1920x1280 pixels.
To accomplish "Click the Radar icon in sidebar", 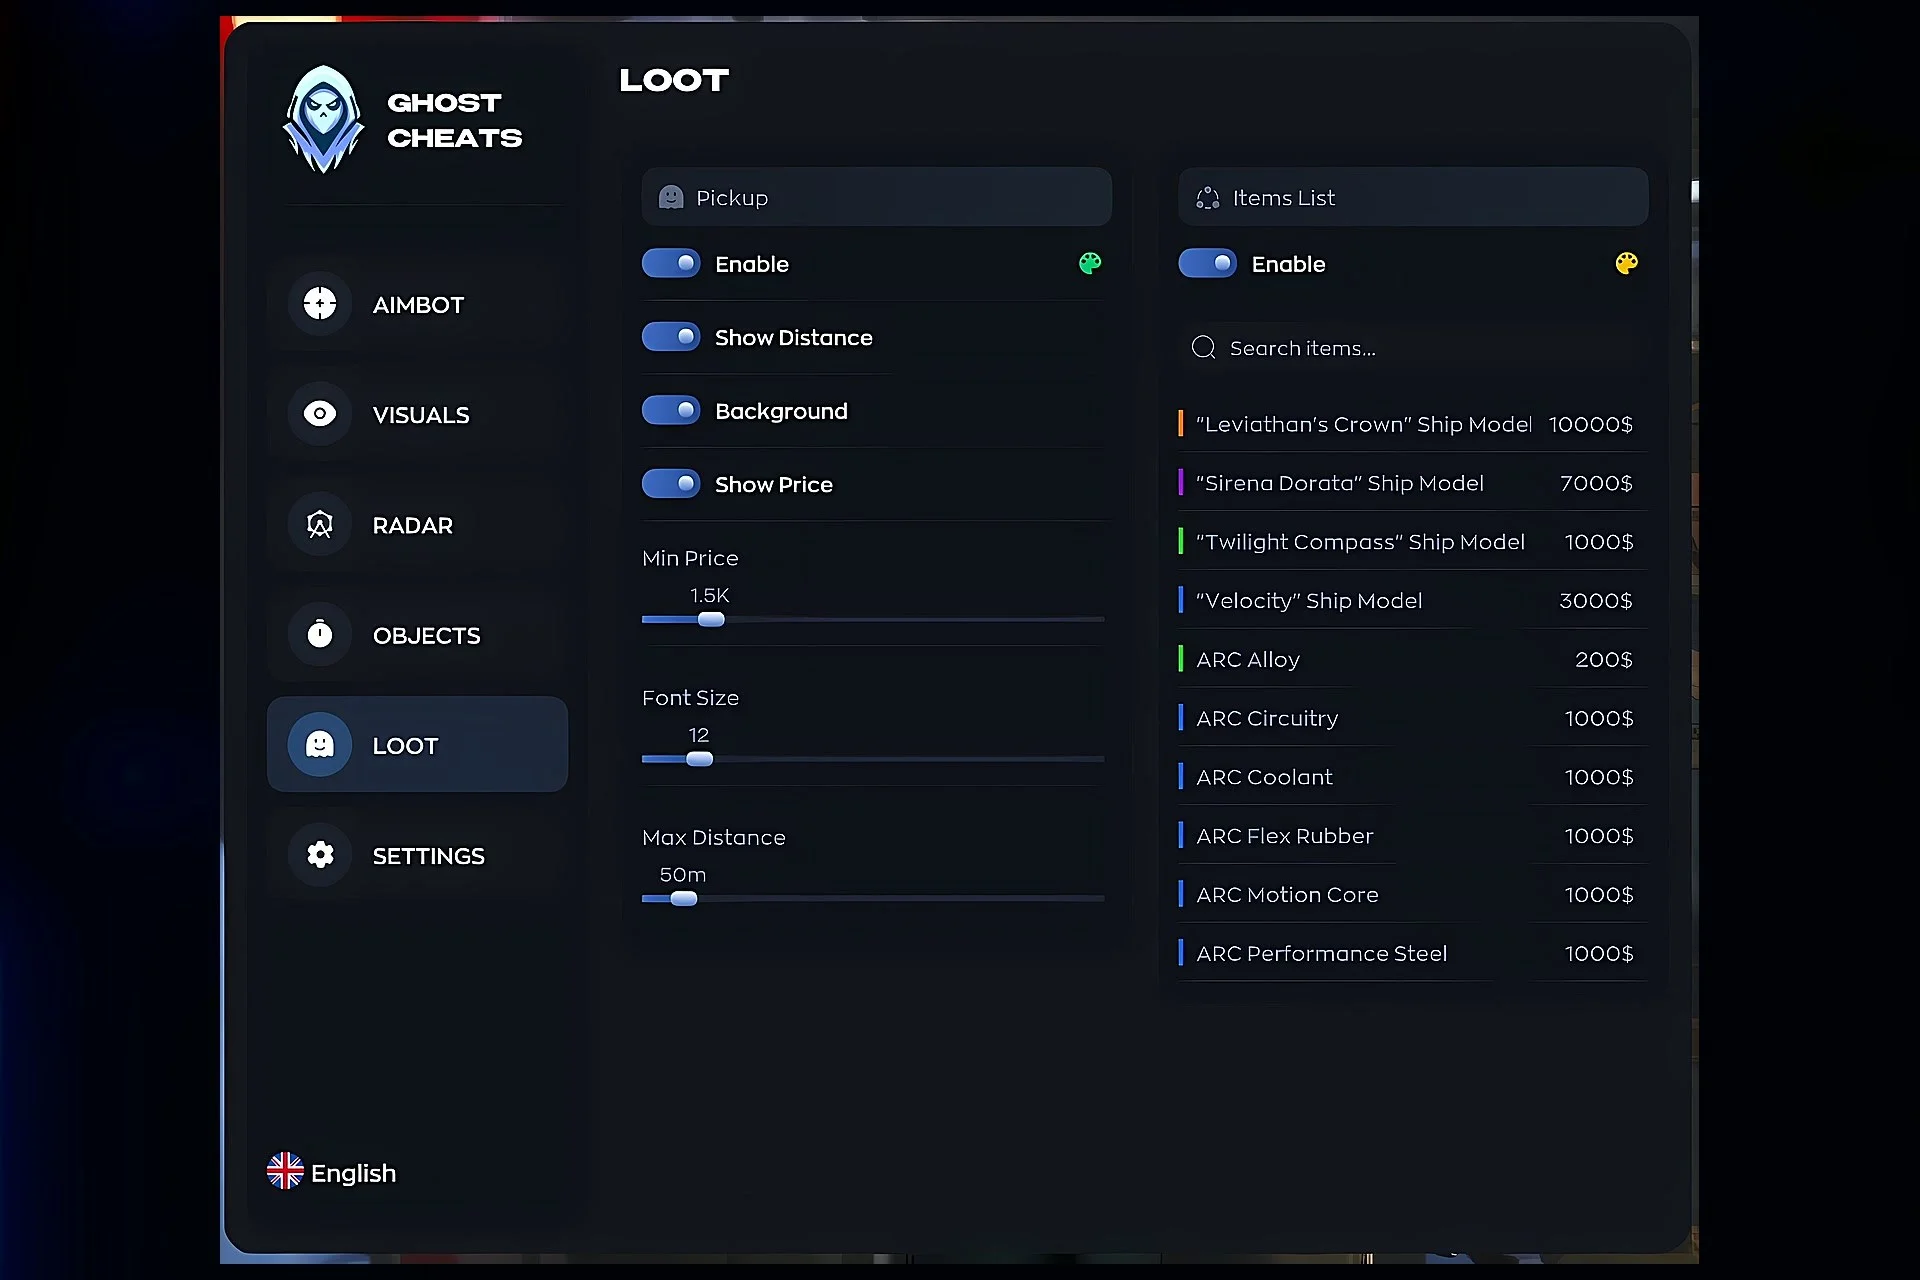I will pos(320,524).
